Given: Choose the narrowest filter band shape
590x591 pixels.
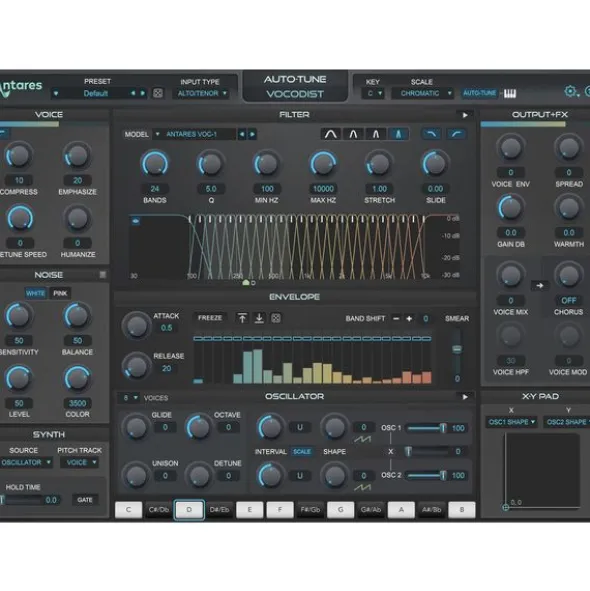Looking at the screenshot, I should 398,134.
